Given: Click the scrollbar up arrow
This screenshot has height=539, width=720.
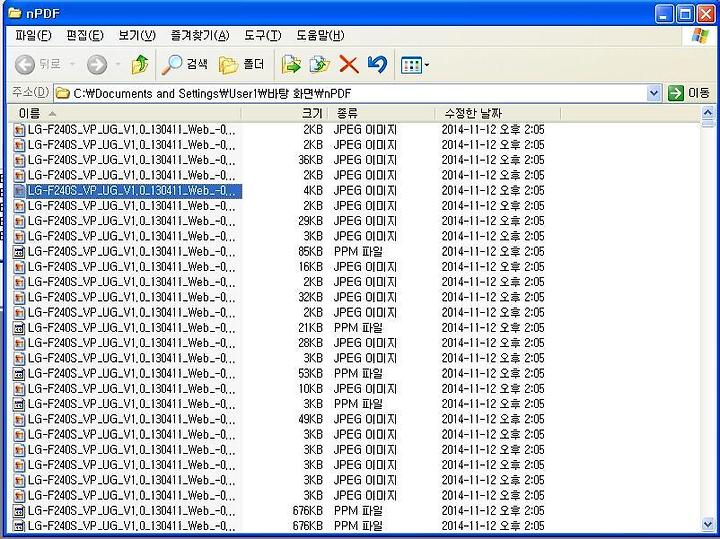Looking at the screenshot, I should click(x=708, y=112).
